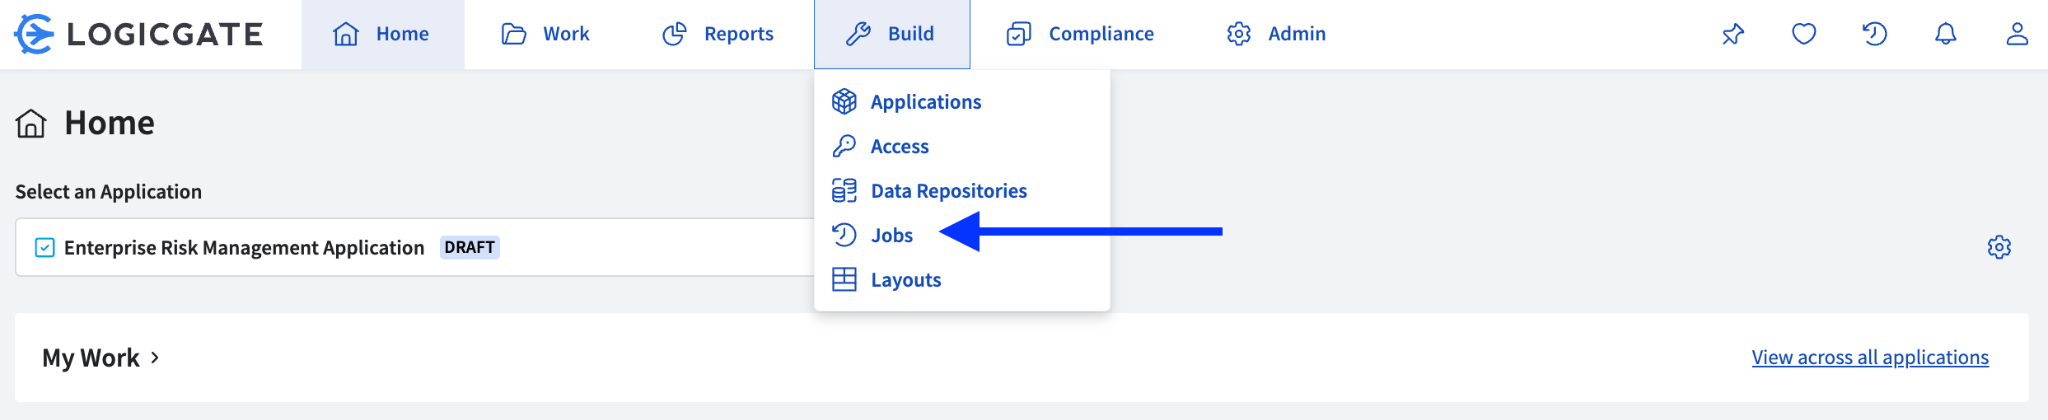Open the pin icon in top bar
The height and width of the screenshot is (420, 2048).
pos(1733,34)
